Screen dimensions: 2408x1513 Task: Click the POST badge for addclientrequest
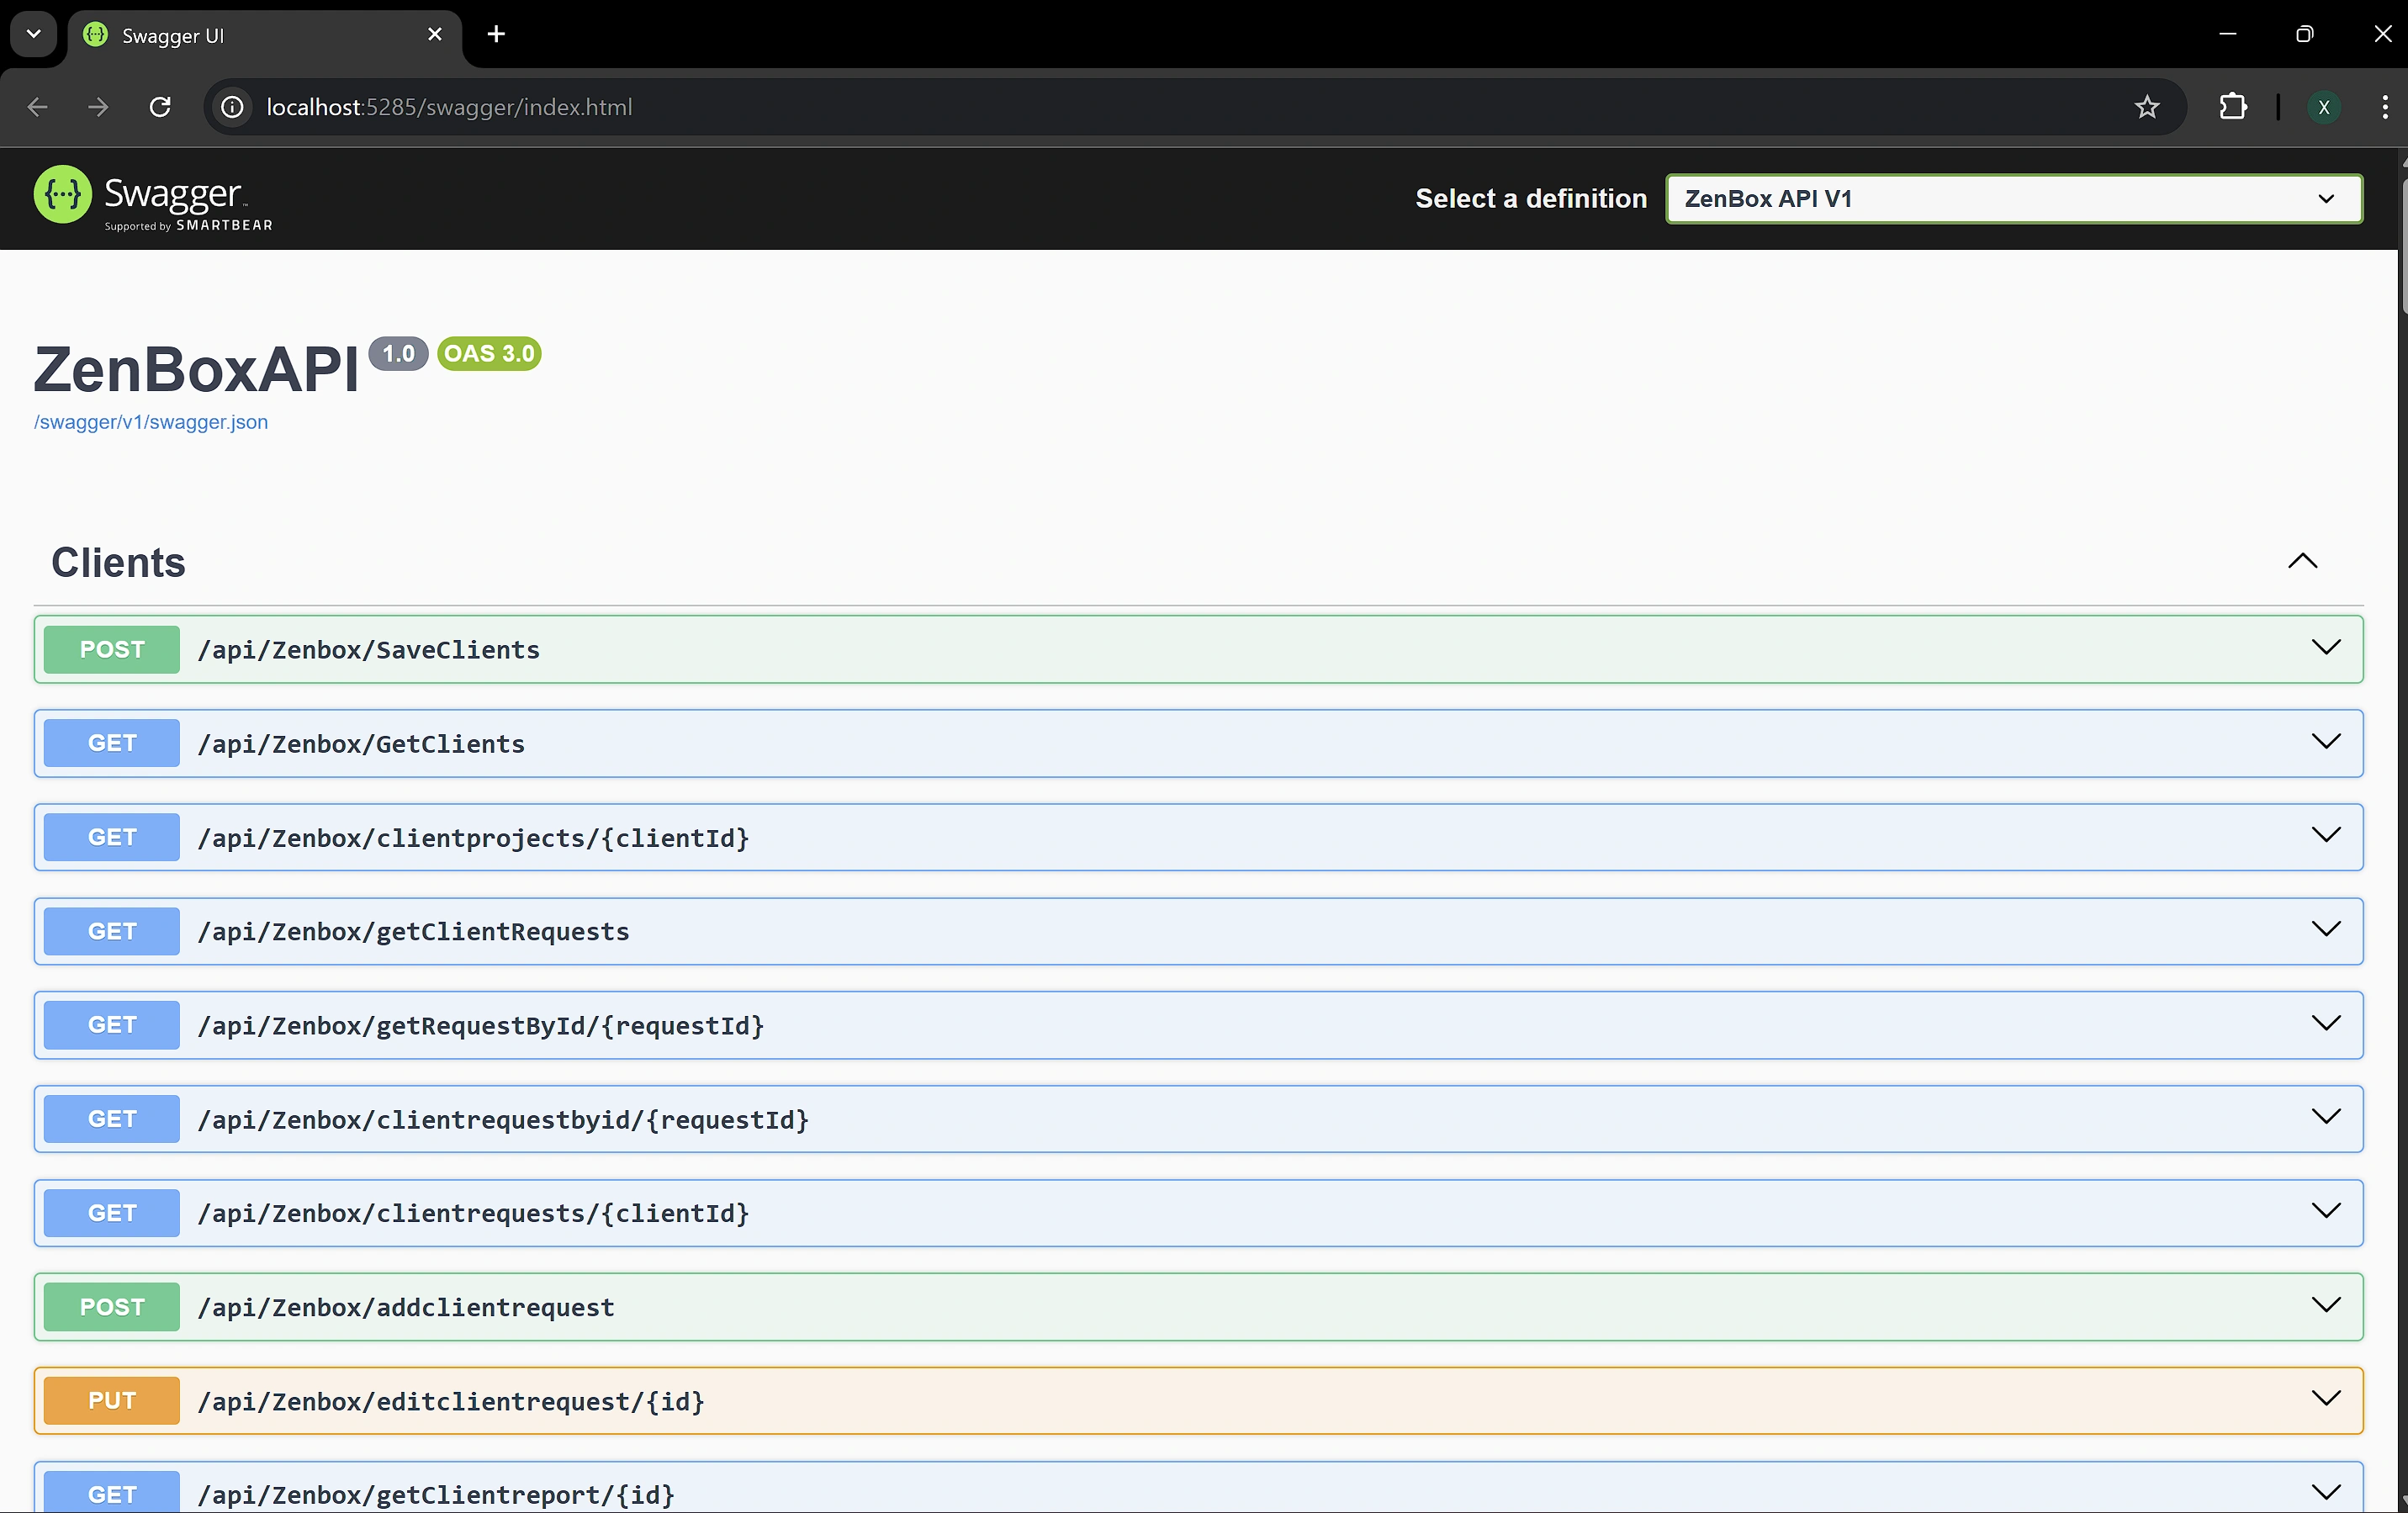click(112, 1307)
